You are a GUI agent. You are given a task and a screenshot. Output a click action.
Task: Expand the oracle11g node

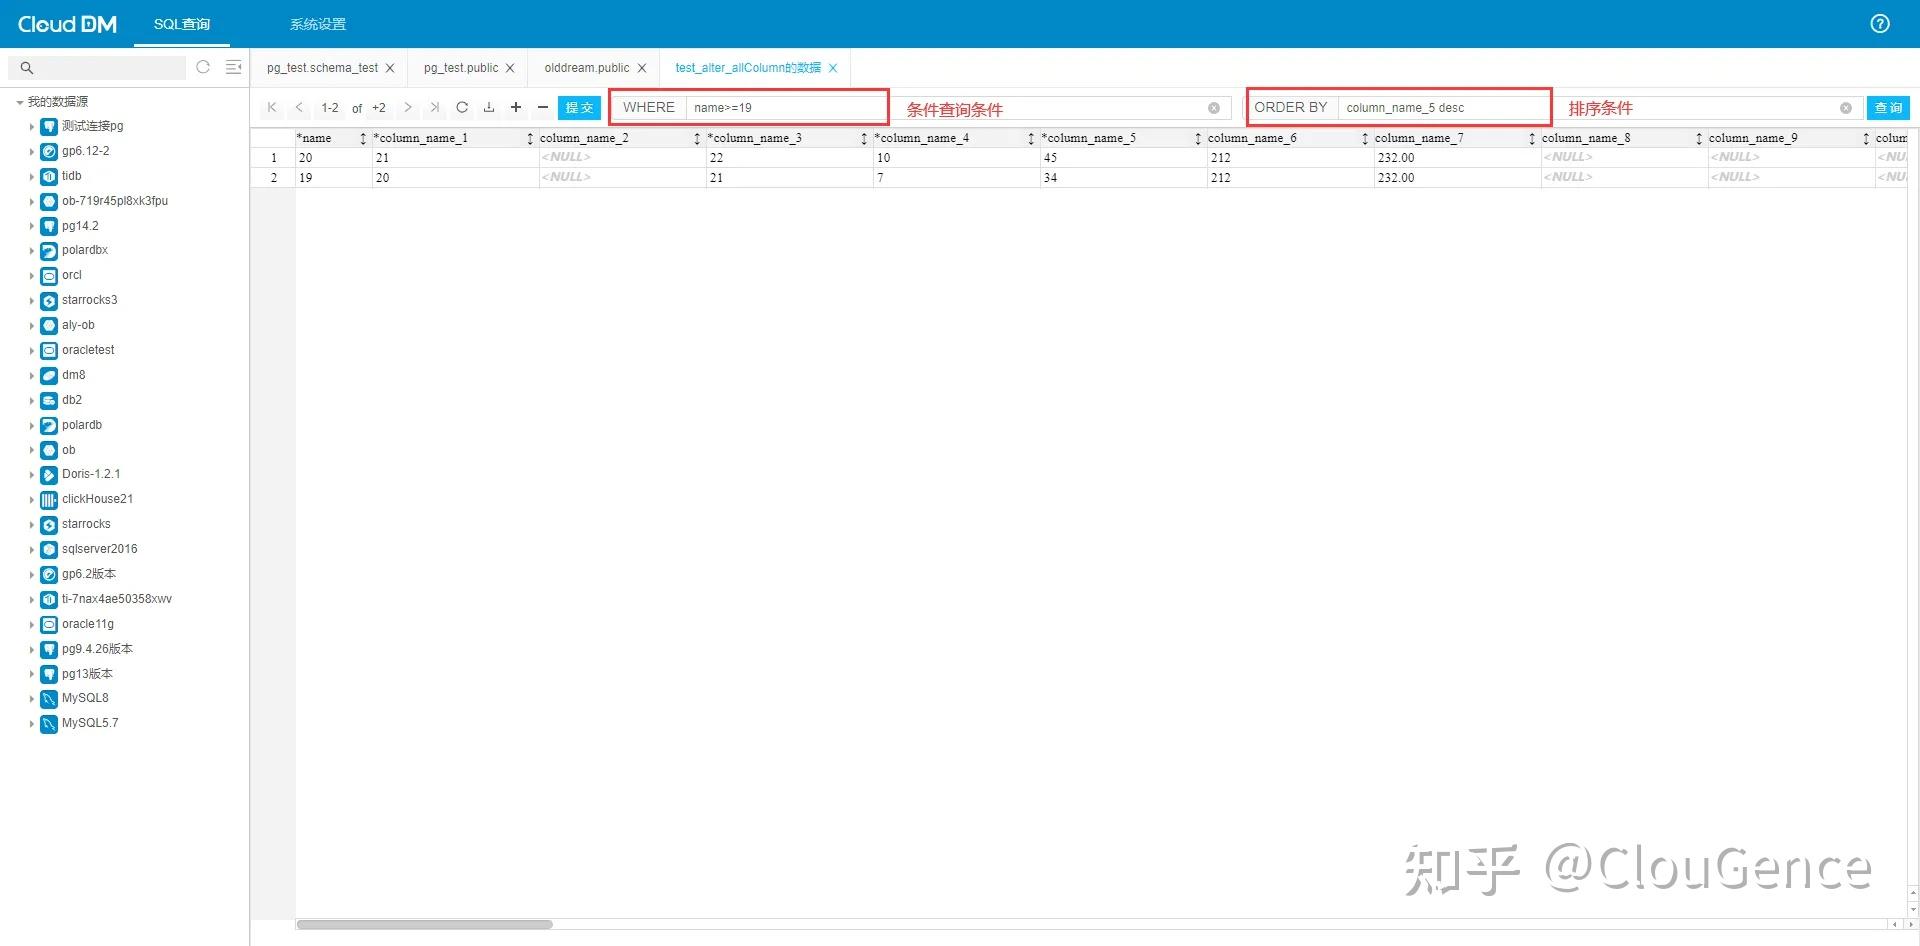pos(33,623)
